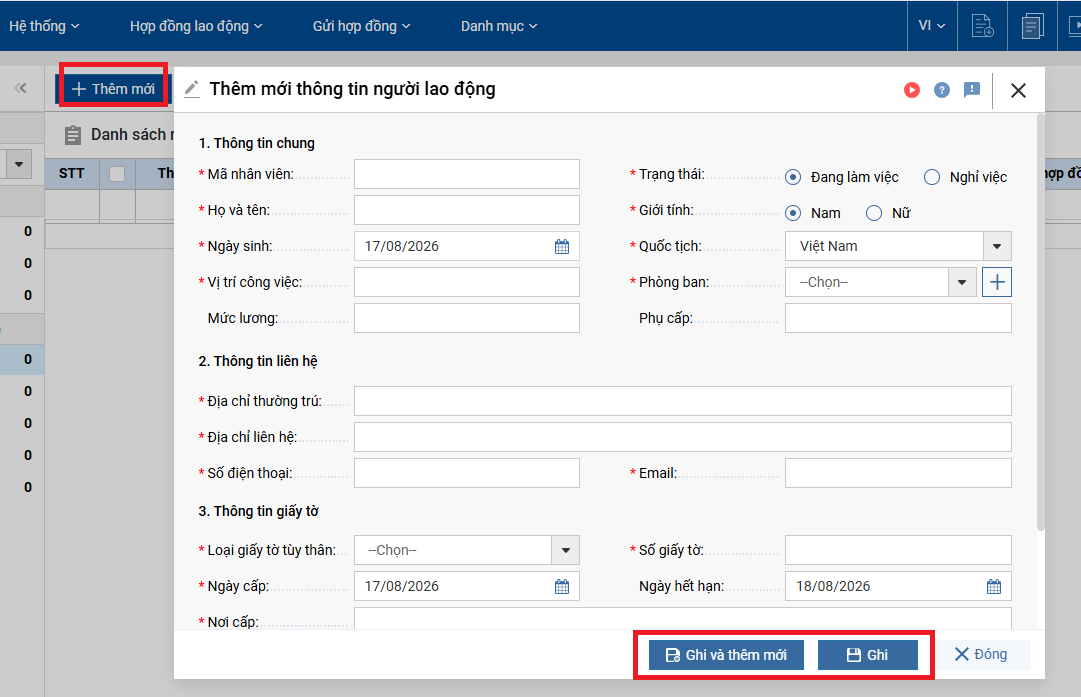1081x697 pixels.
Task: Choose Nữ gender radio button
Action: [x=873, y=213]
